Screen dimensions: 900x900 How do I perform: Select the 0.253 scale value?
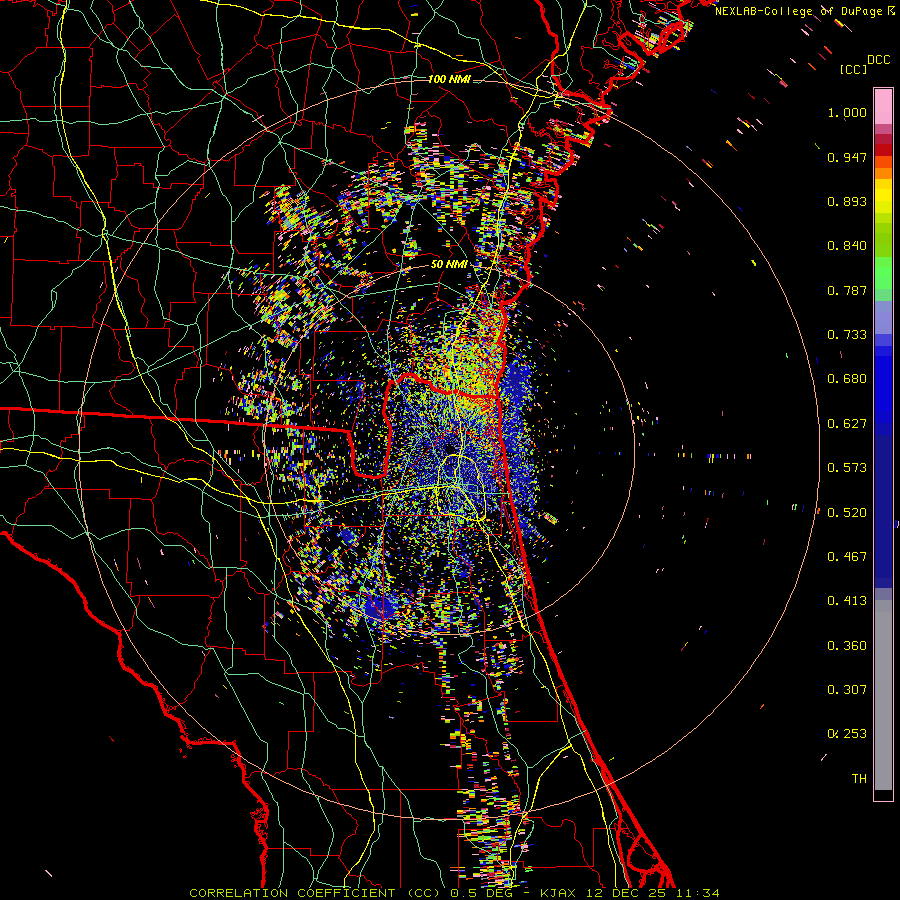[847, 734]
